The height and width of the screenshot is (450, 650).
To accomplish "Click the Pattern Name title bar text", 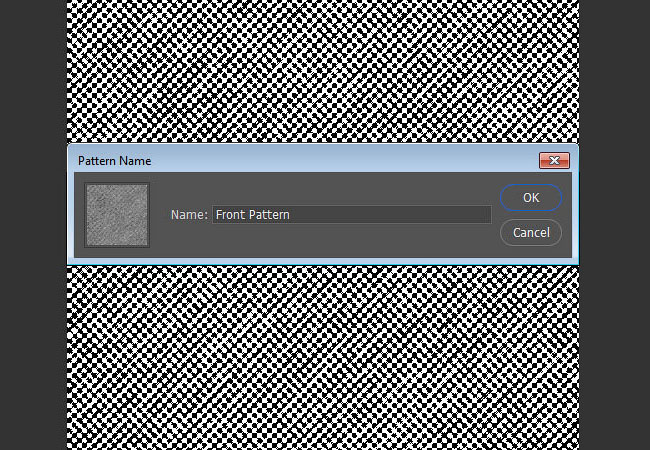I will [x=114, y=161].
